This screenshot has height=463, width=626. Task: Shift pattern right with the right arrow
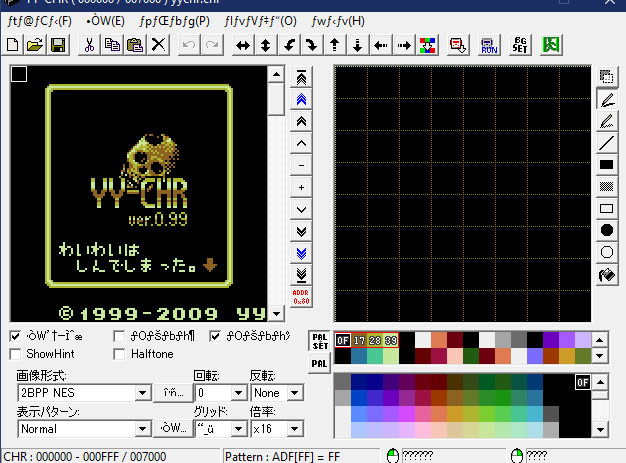pos(404,45)
